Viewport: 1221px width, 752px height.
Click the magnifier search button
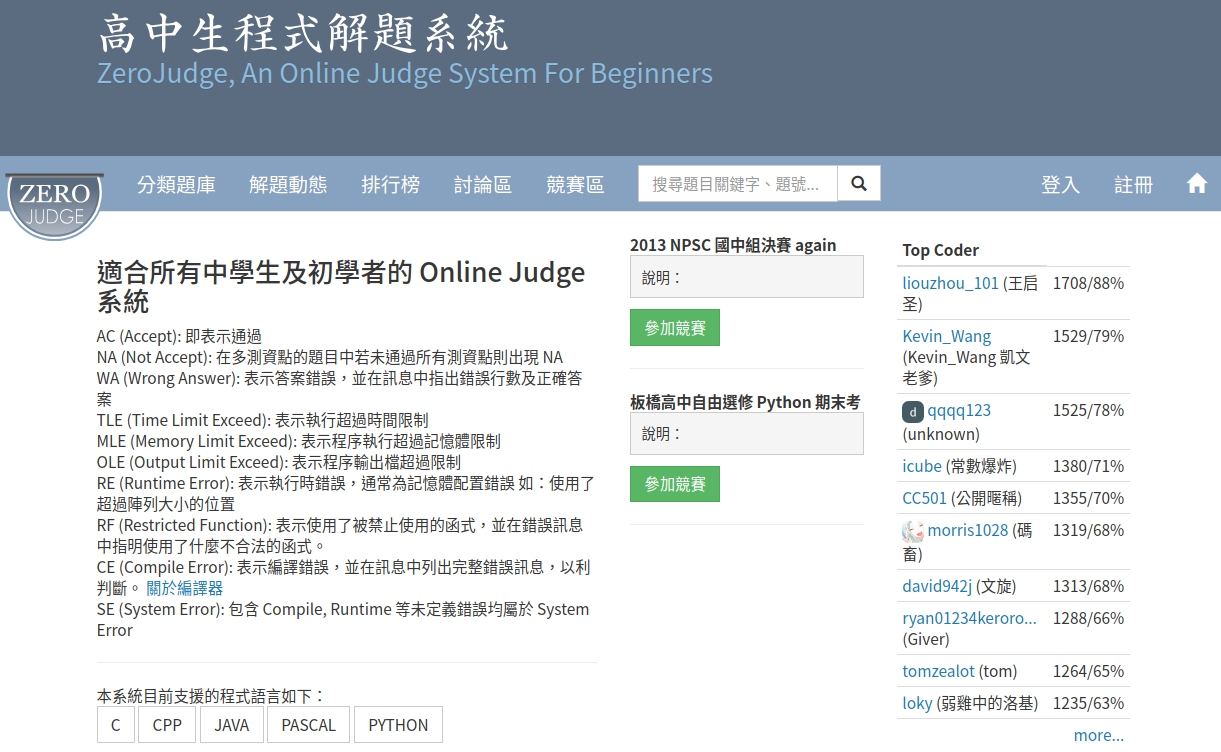(x=858, y=184)
